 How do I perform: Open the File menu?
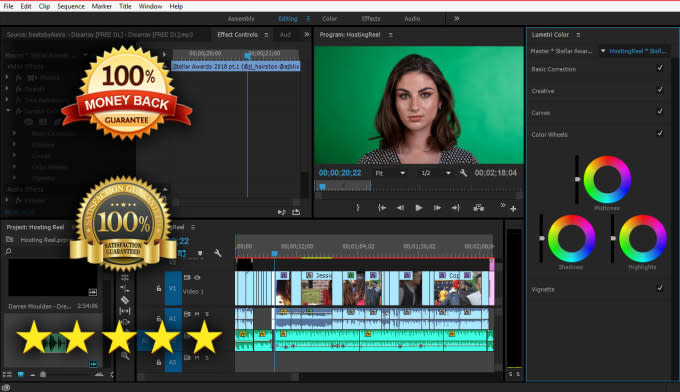(x=8, y=6)
